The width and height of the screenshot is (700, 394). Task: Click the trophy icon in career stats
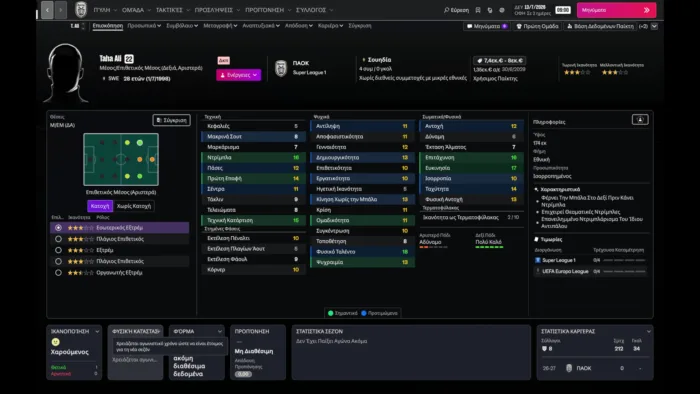click(544, 348)
